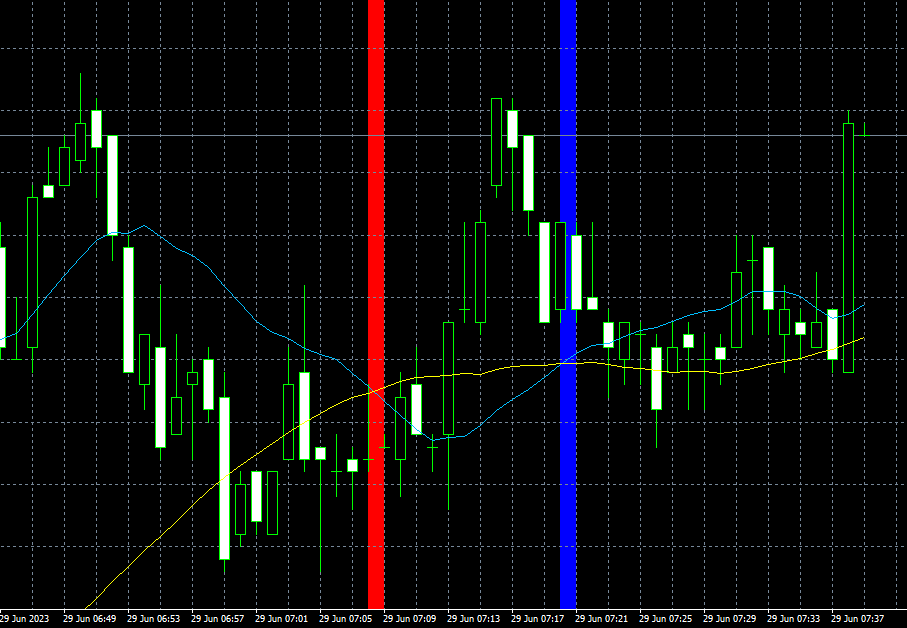Image resolution: width=907 pixels, height=628 pixels.
Task: Click the 29 Jun 07:09 time label
Action: point(412,619)
